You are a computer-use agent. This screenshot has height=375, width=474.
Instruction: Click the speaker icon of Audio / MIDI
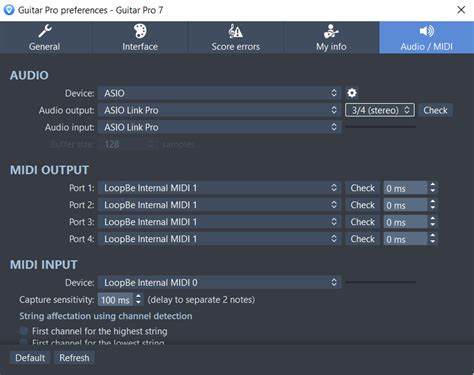(427, 31)
